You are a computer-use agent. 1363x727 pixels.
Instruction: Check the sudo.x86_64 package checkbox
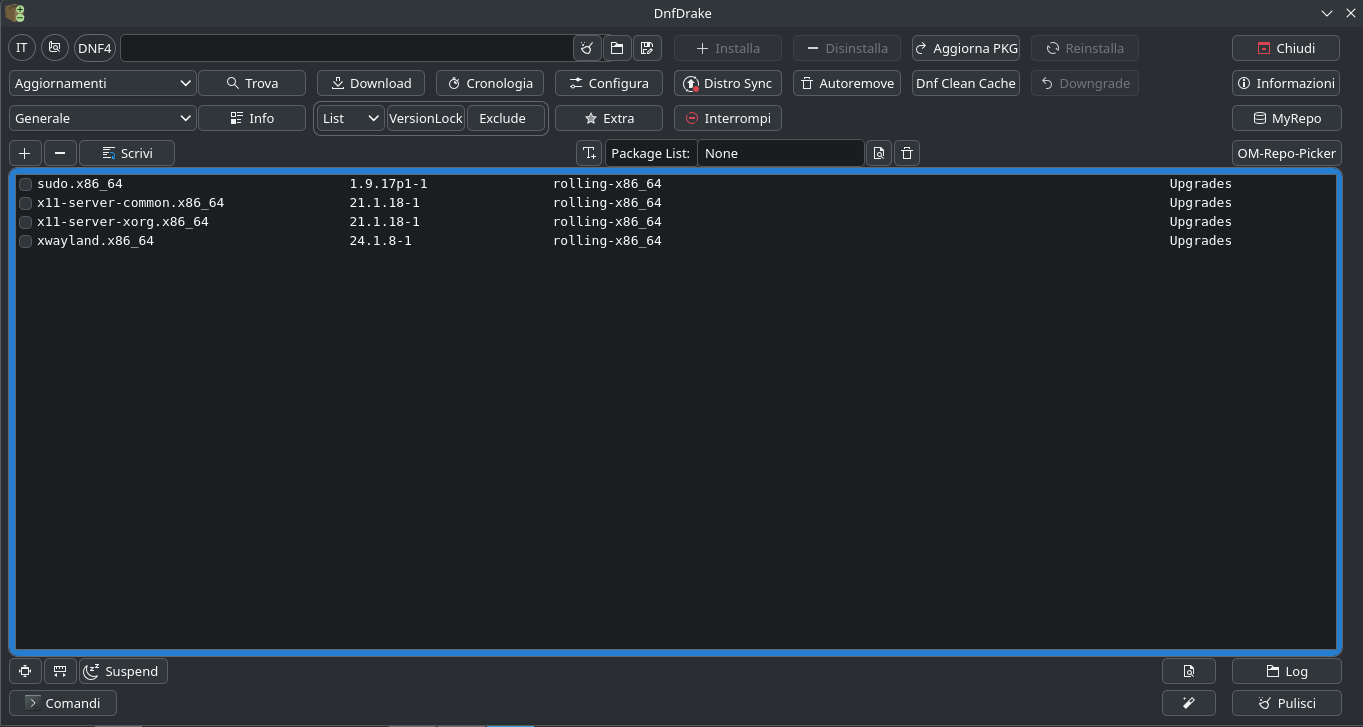coord(26,184)
